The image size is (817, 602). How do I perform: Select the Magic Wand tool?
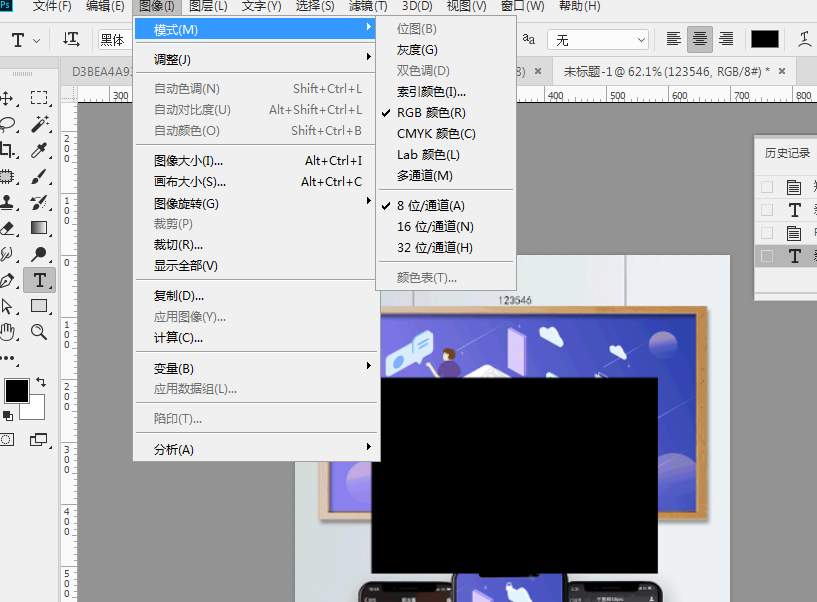(x=40, y=124)
